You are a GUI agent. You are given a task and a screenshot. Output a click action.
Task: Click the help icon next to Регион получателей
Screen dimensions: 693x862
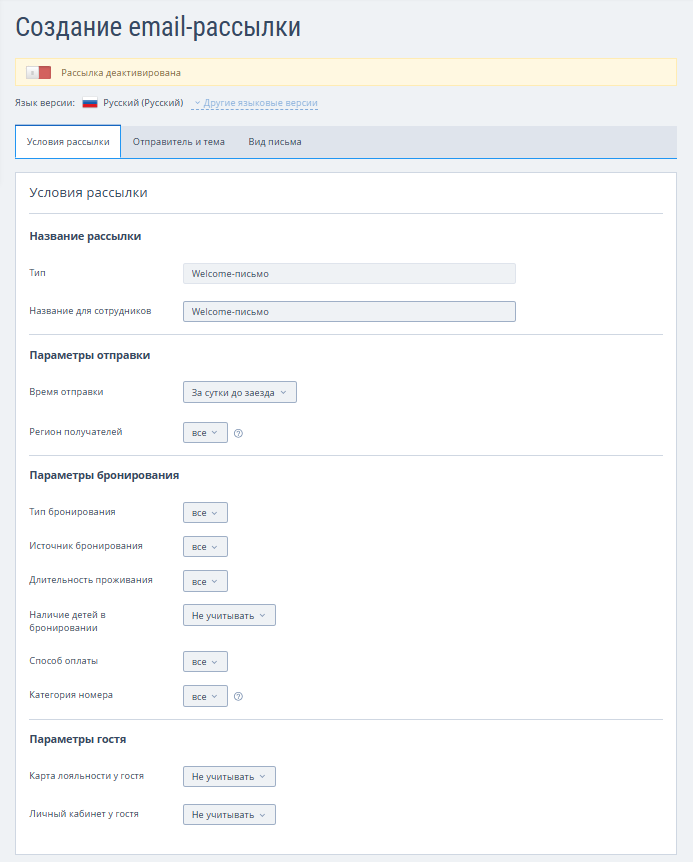point(238,433)
